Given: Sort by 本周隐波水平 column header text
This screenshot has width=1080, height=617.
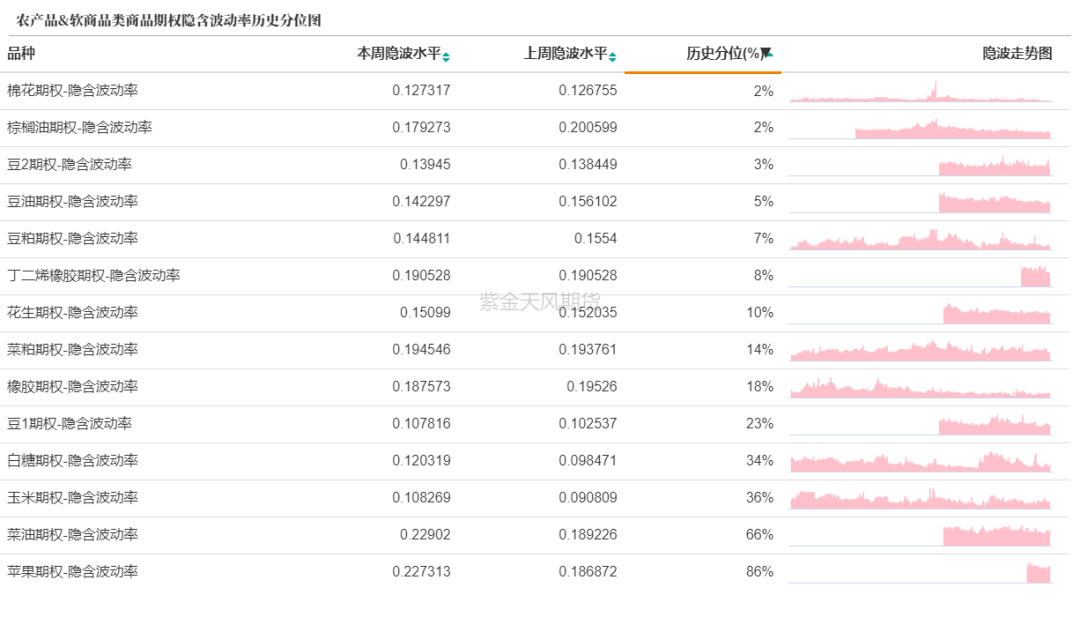Looking at the screenshot, I should coord(398,54).
